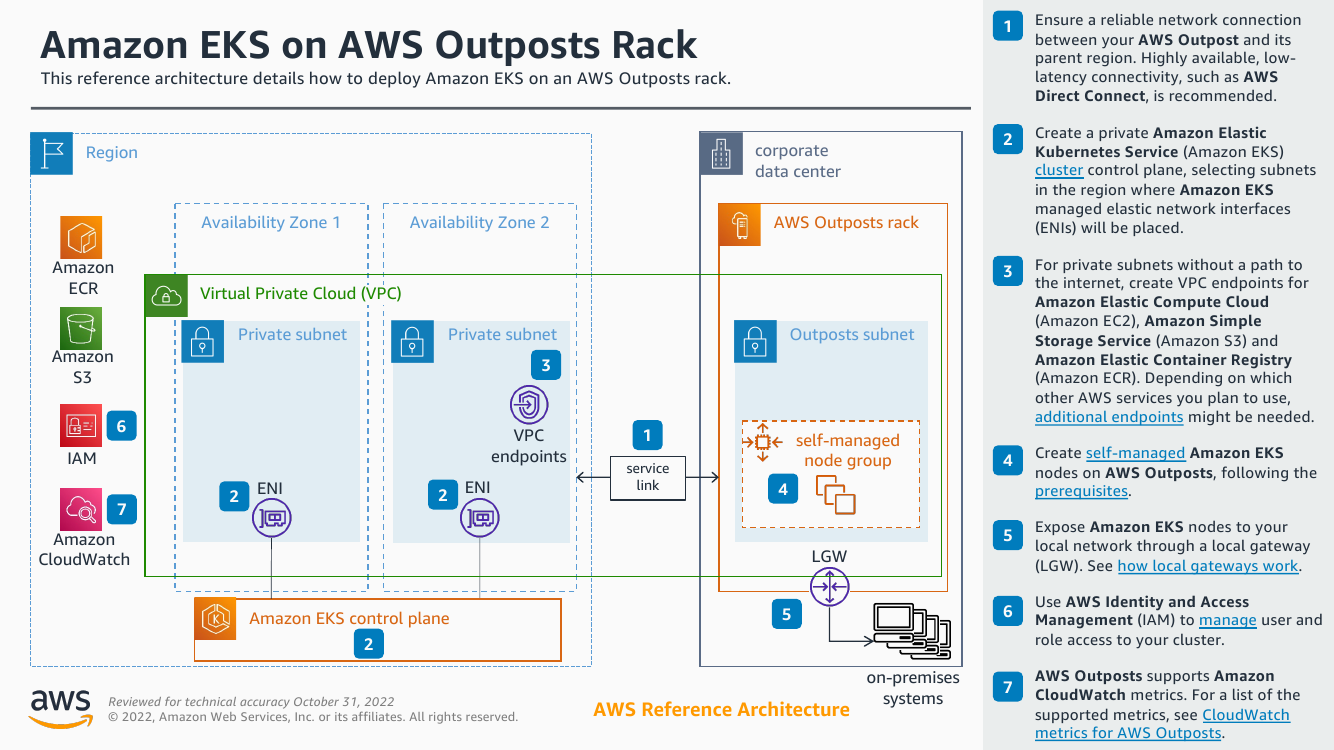Click the Outposts subnet lock icon
This screenshot has width=1334, height=750.
(755, 342)
